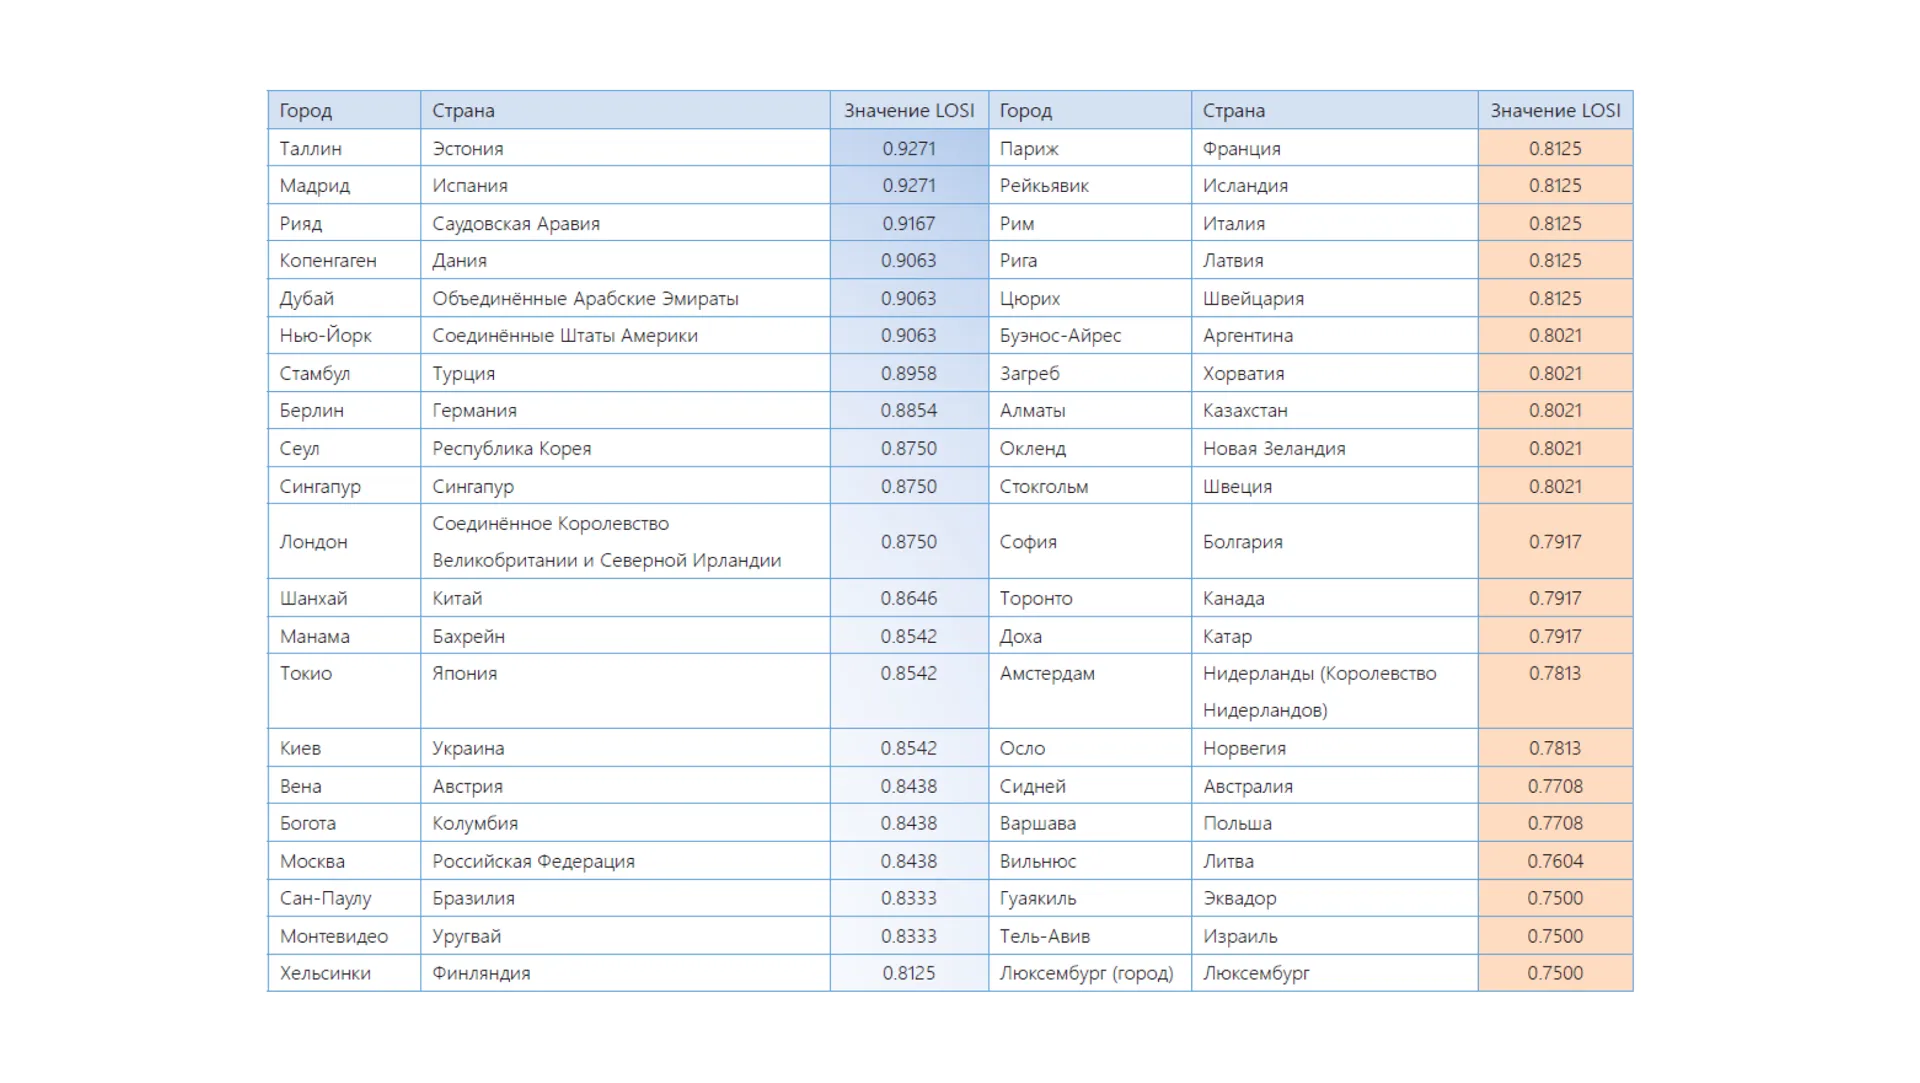The height and width of the screenshot is (1083, 1920).
Task: Select the 0.8958 LOSI value
Action: pyautogui.click(x=909, y=373)
